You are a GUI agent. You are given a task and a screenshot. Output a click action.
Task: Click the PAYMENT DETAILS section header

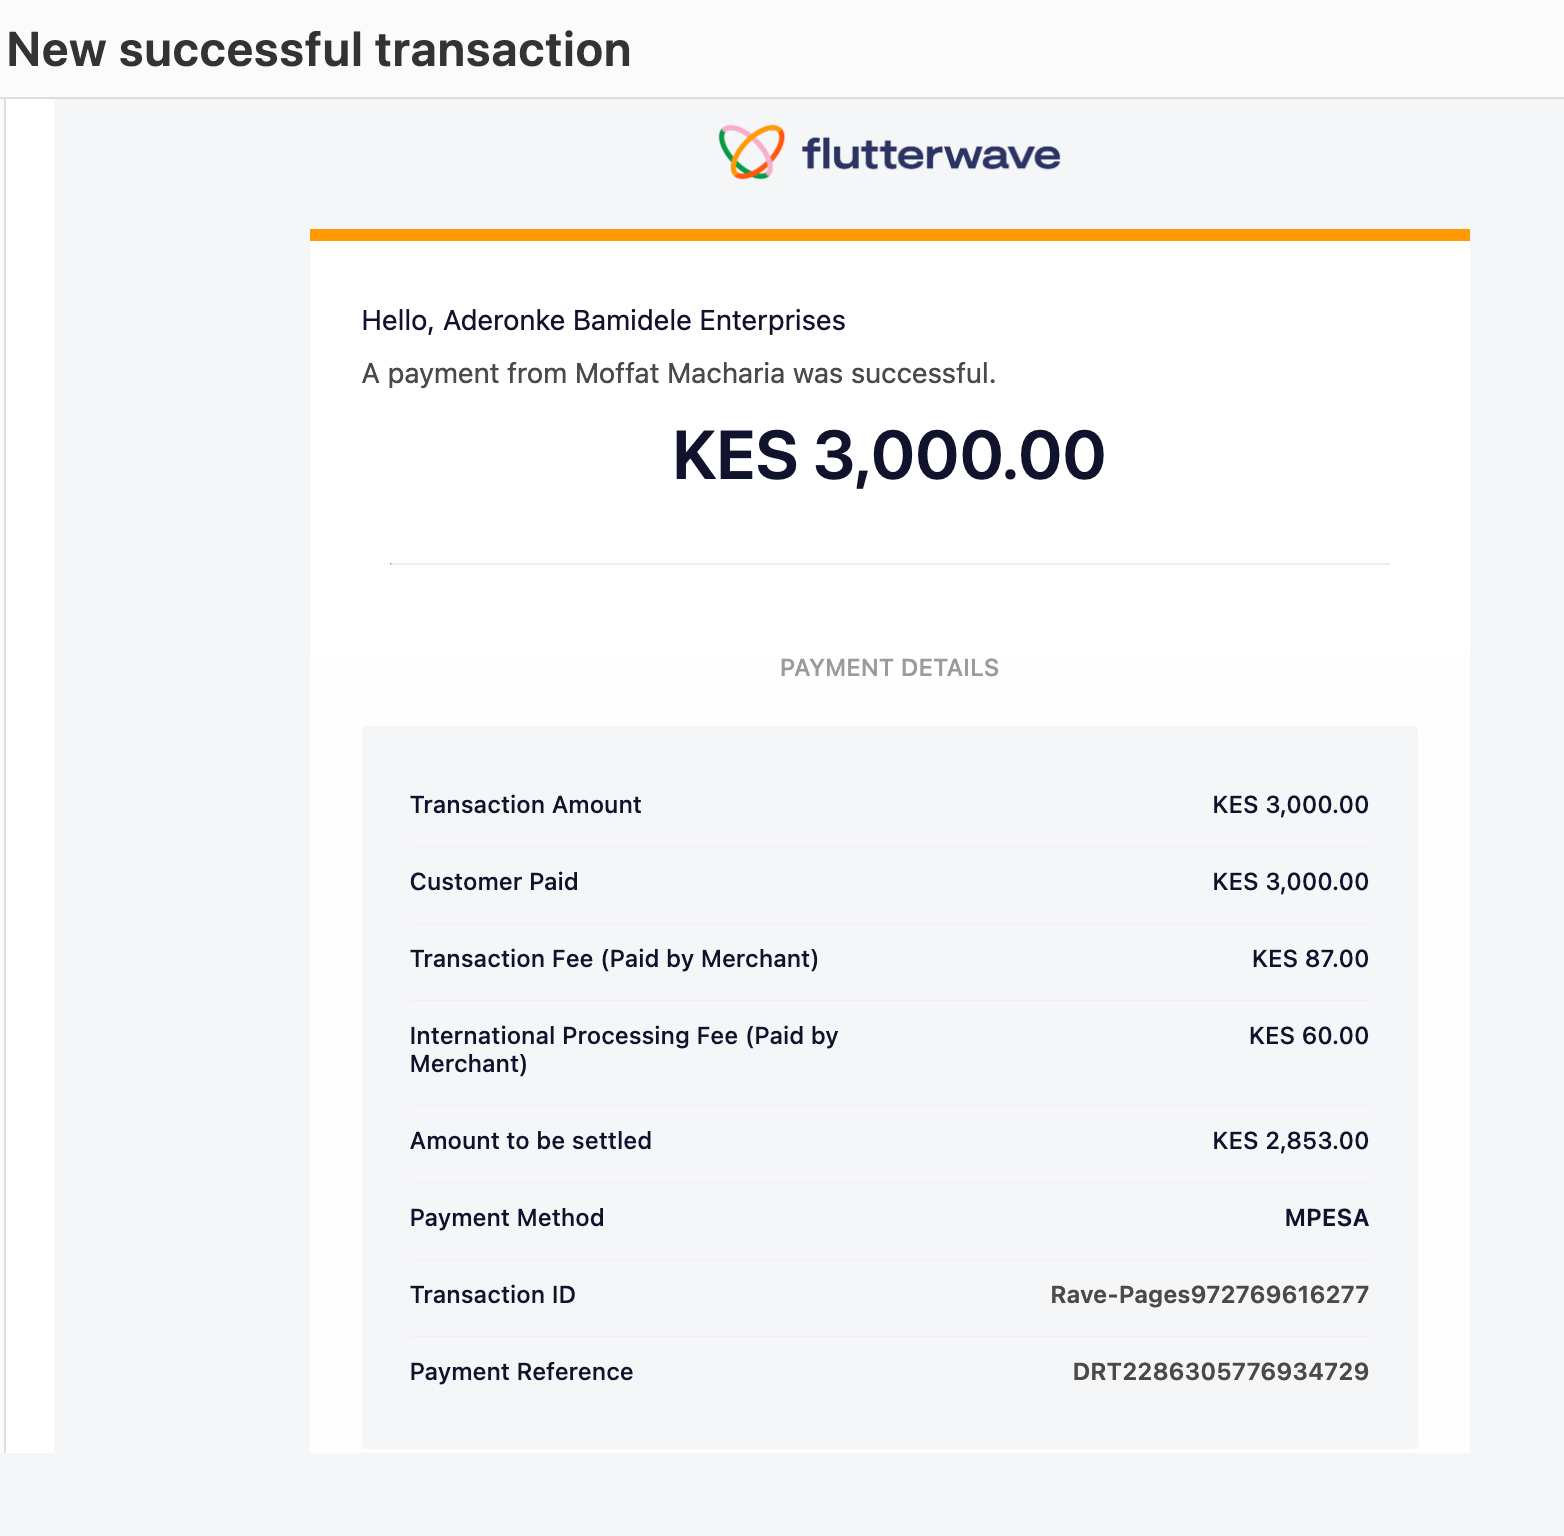pos(889,668)
